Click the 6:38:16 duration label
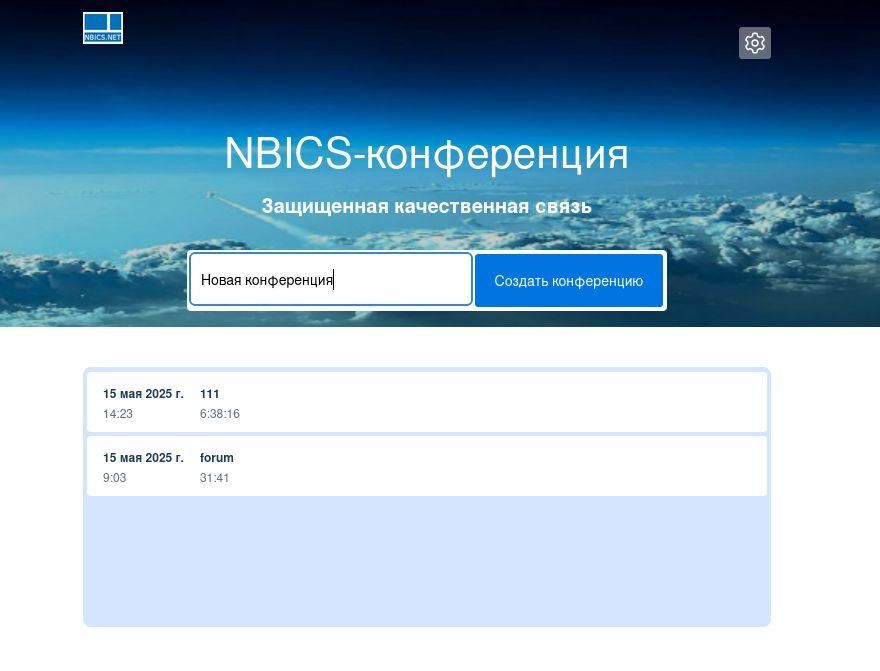The image size is (880, 671). (219, 414)
